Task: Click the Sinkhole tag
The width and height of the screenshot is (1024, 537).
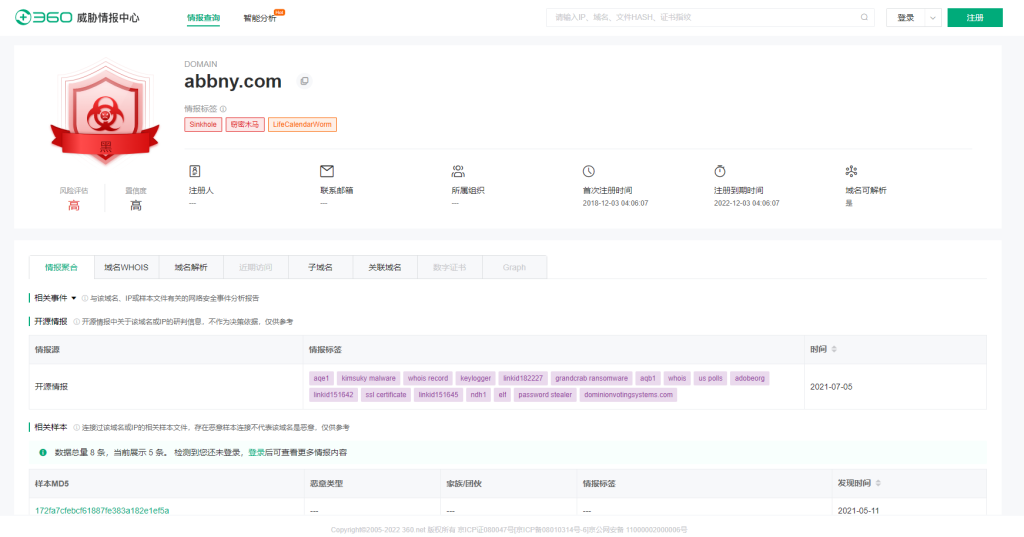Action: tap(203, 124)
